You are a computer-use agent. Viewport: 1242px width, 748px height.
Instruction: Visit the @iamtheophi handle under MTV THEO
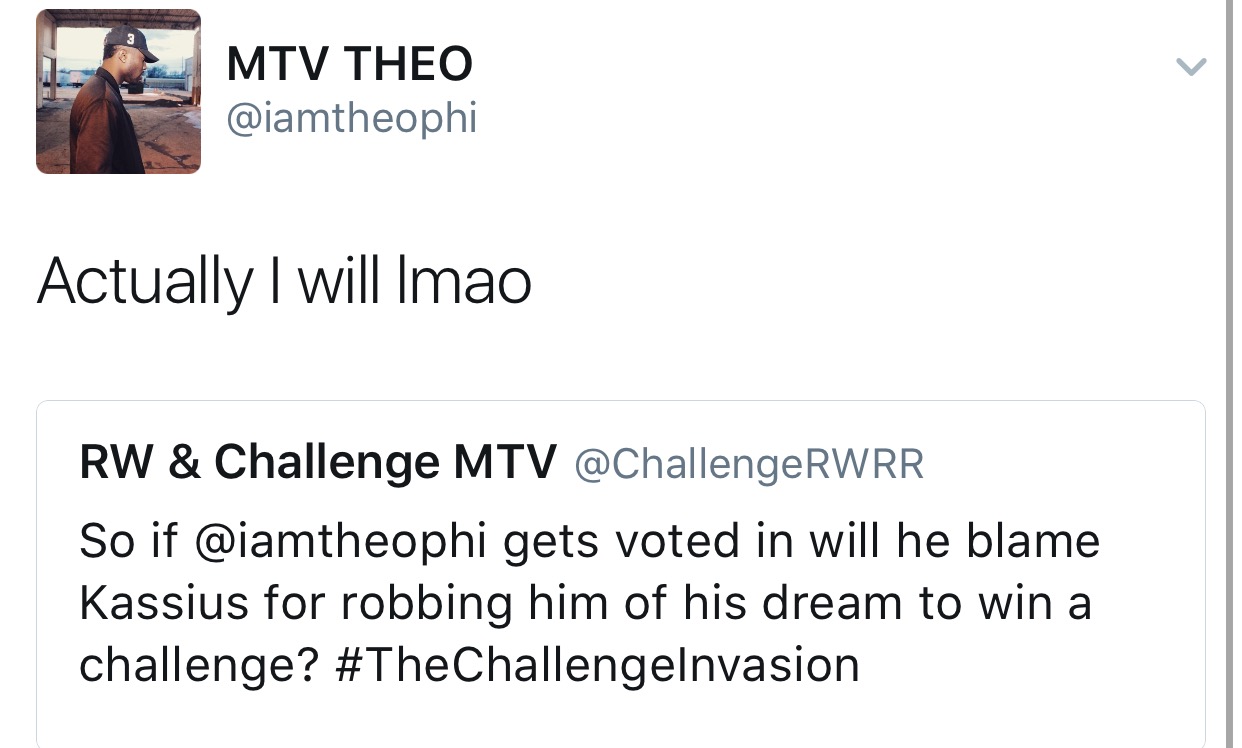coord(352,120)
